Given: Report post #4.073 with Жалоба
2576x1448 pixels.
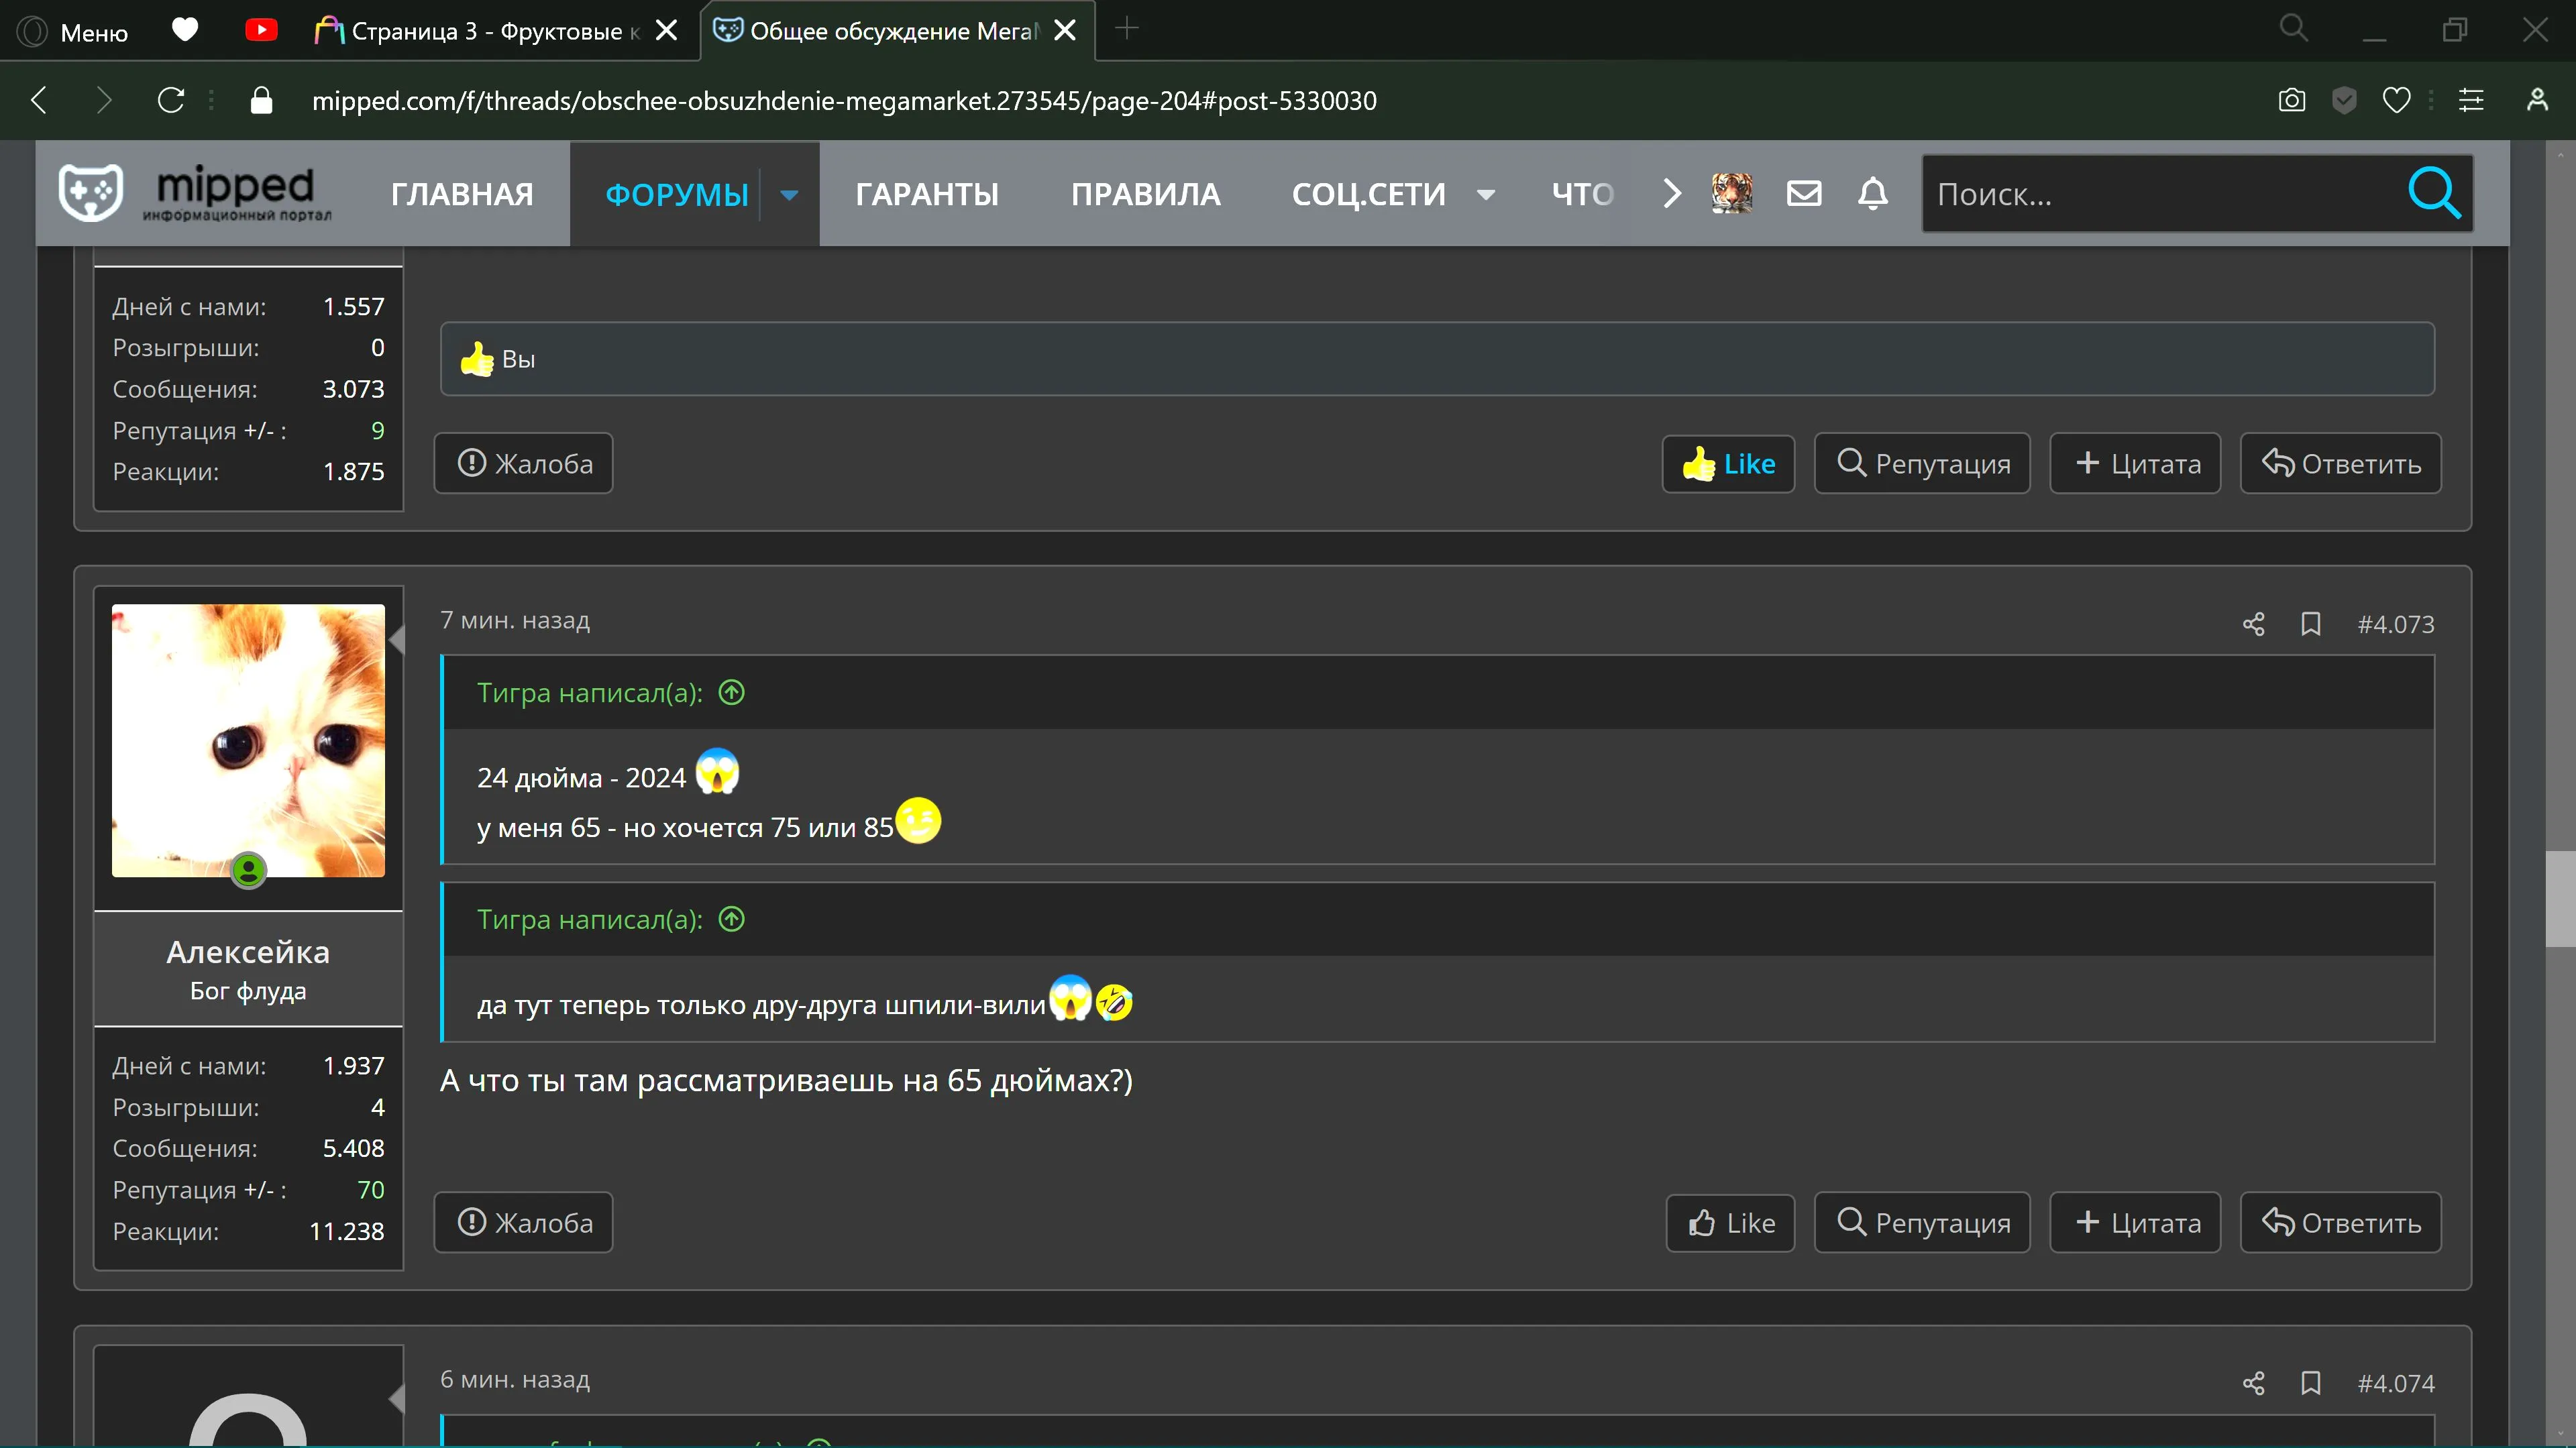Looking at the screenshot, I should point(523,1222).
